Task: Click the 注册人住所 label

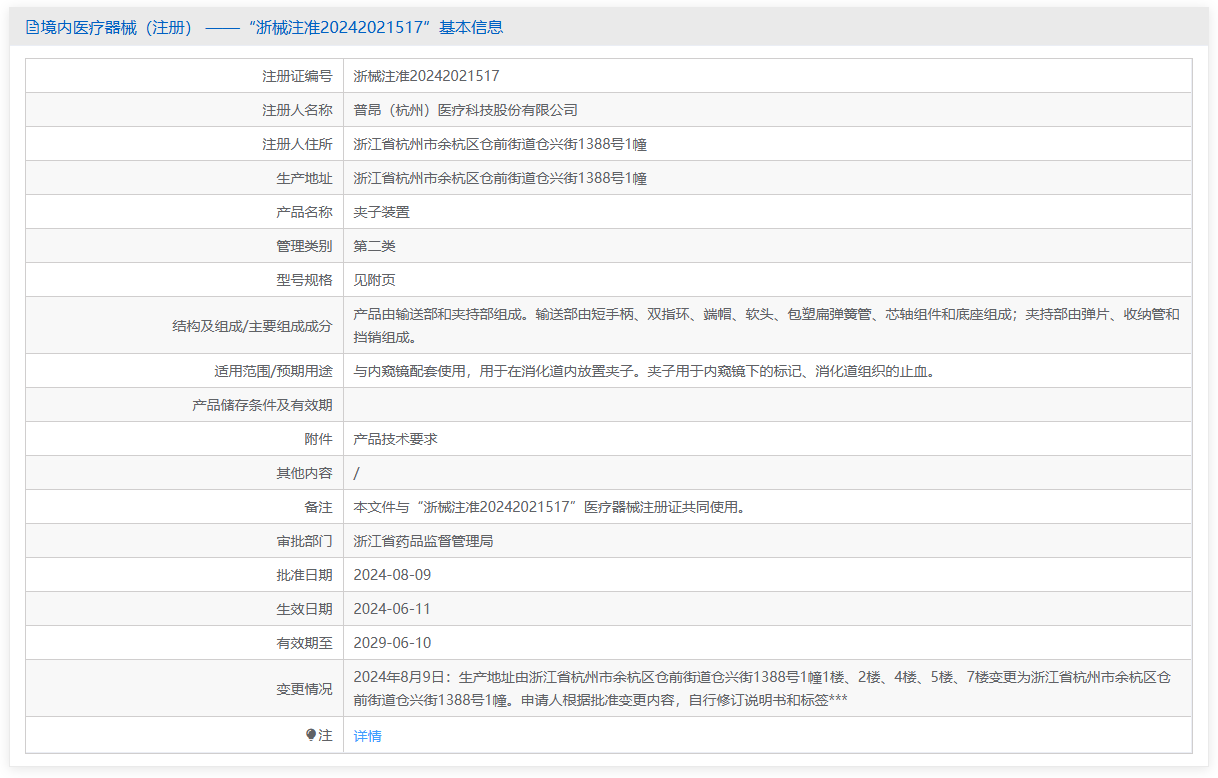Action: tap(297, 144)
